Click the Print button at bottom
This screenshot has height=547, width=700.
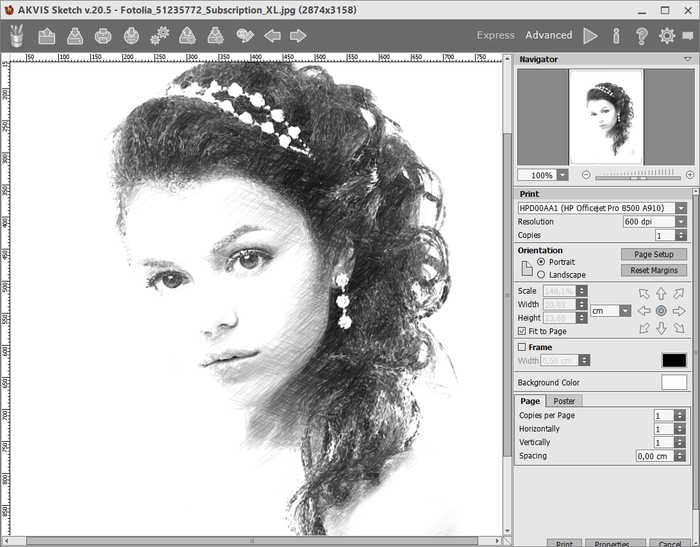pyautogui.click(x=564, y=543)
